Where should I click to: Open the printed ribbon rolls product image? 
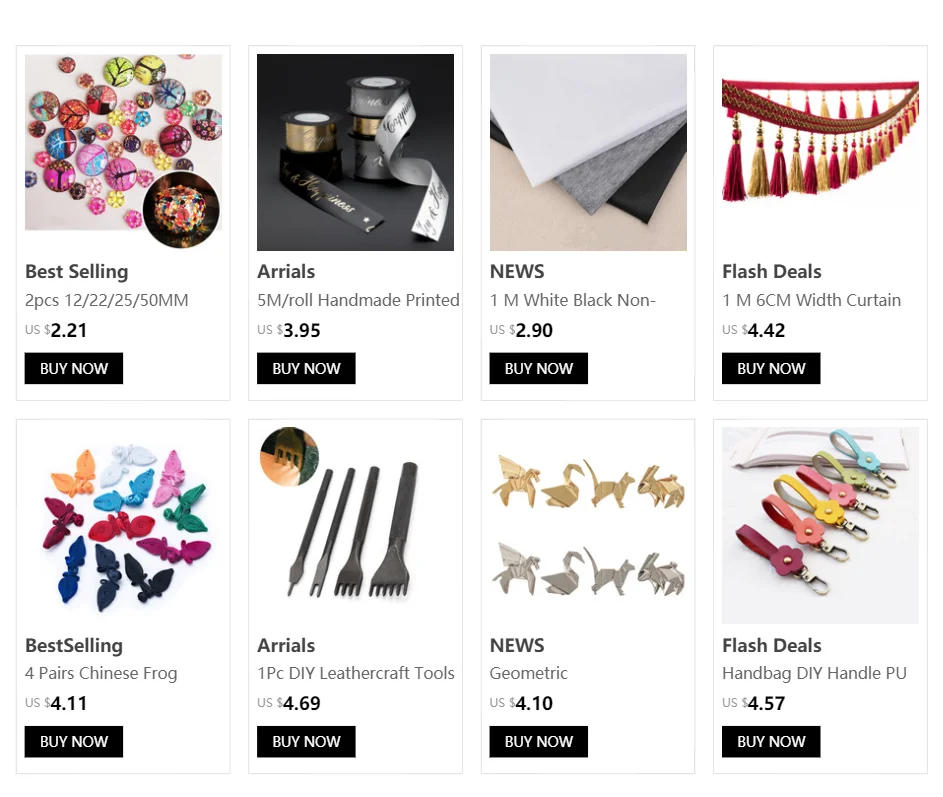355,152
